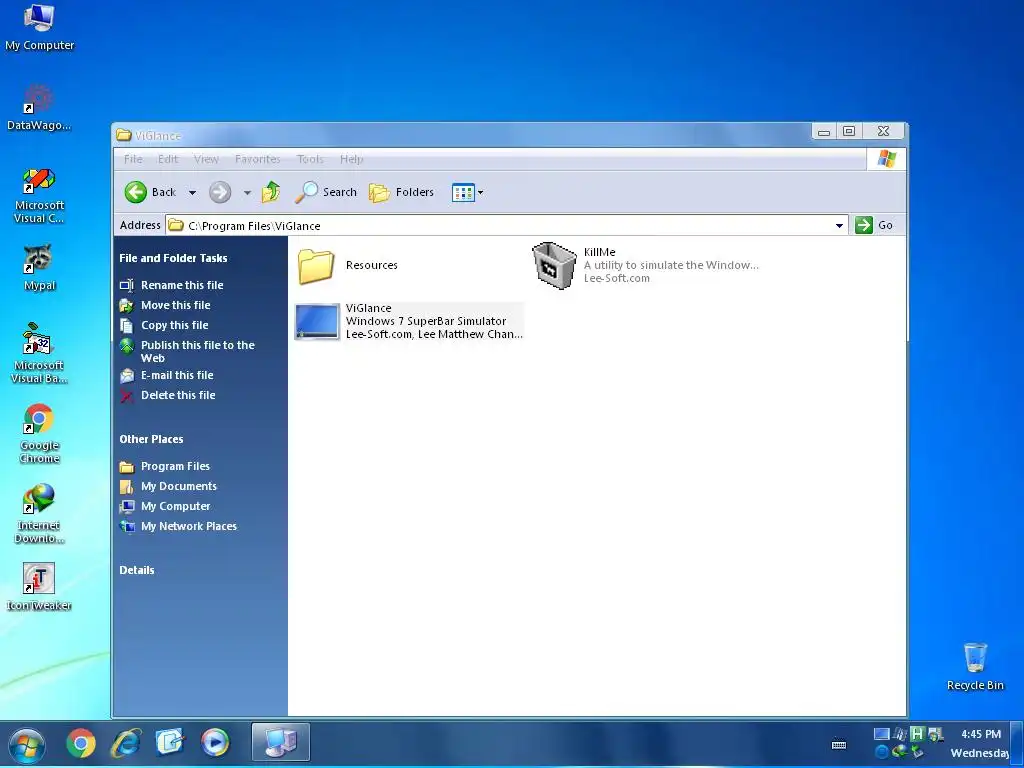This screenshot has width=1024, height=768.
Task: Go to My Computer in Other Places
Action: 176,506
